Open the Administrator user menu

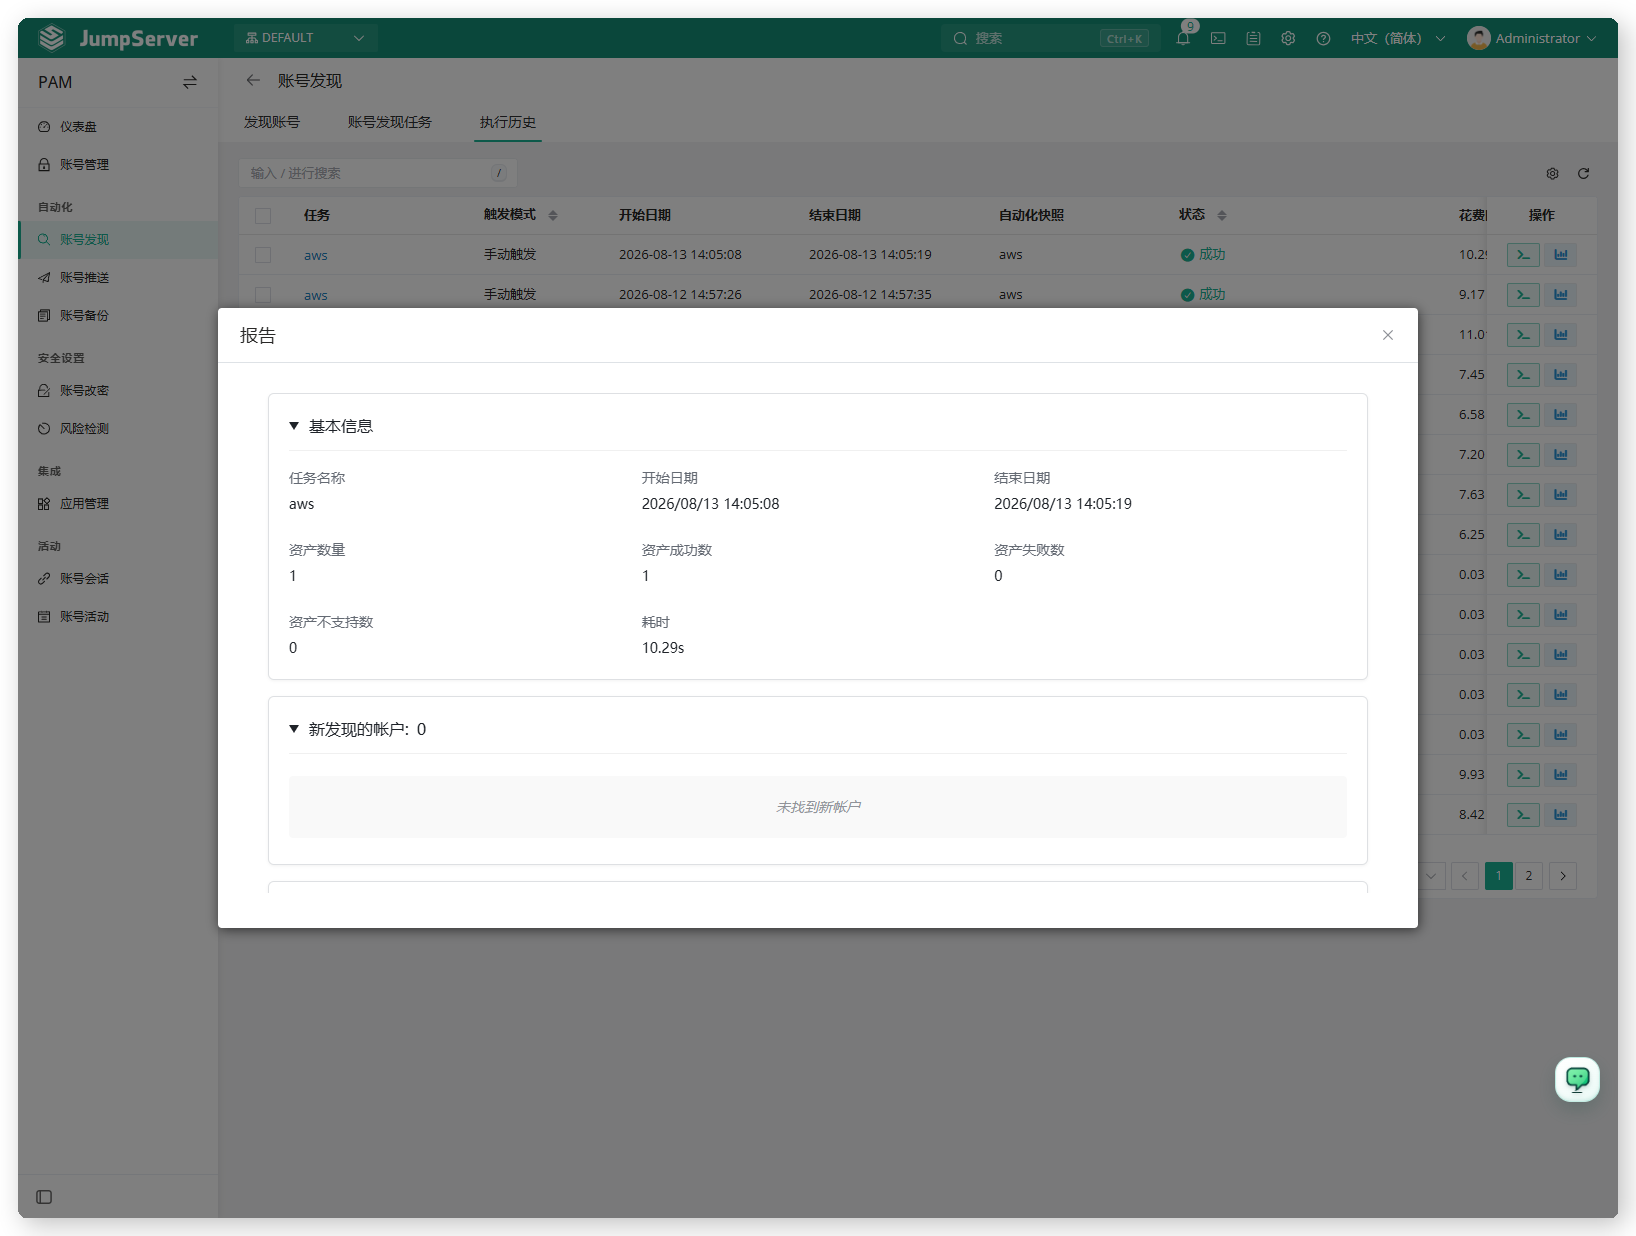[x=1531, y=38]
